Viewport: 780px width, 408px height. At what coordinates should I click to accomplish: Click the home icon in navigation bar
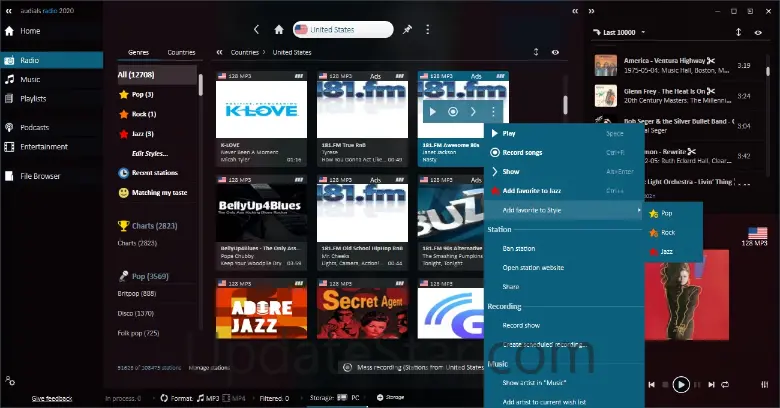click(x=279, y=30)
